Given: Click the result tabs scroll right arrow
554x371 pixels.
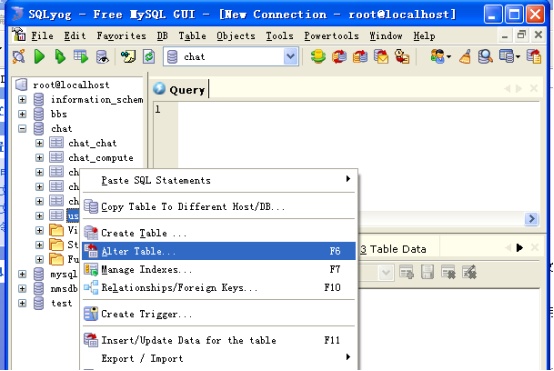Looking at the screenshot, I should (x=519, y=248).
